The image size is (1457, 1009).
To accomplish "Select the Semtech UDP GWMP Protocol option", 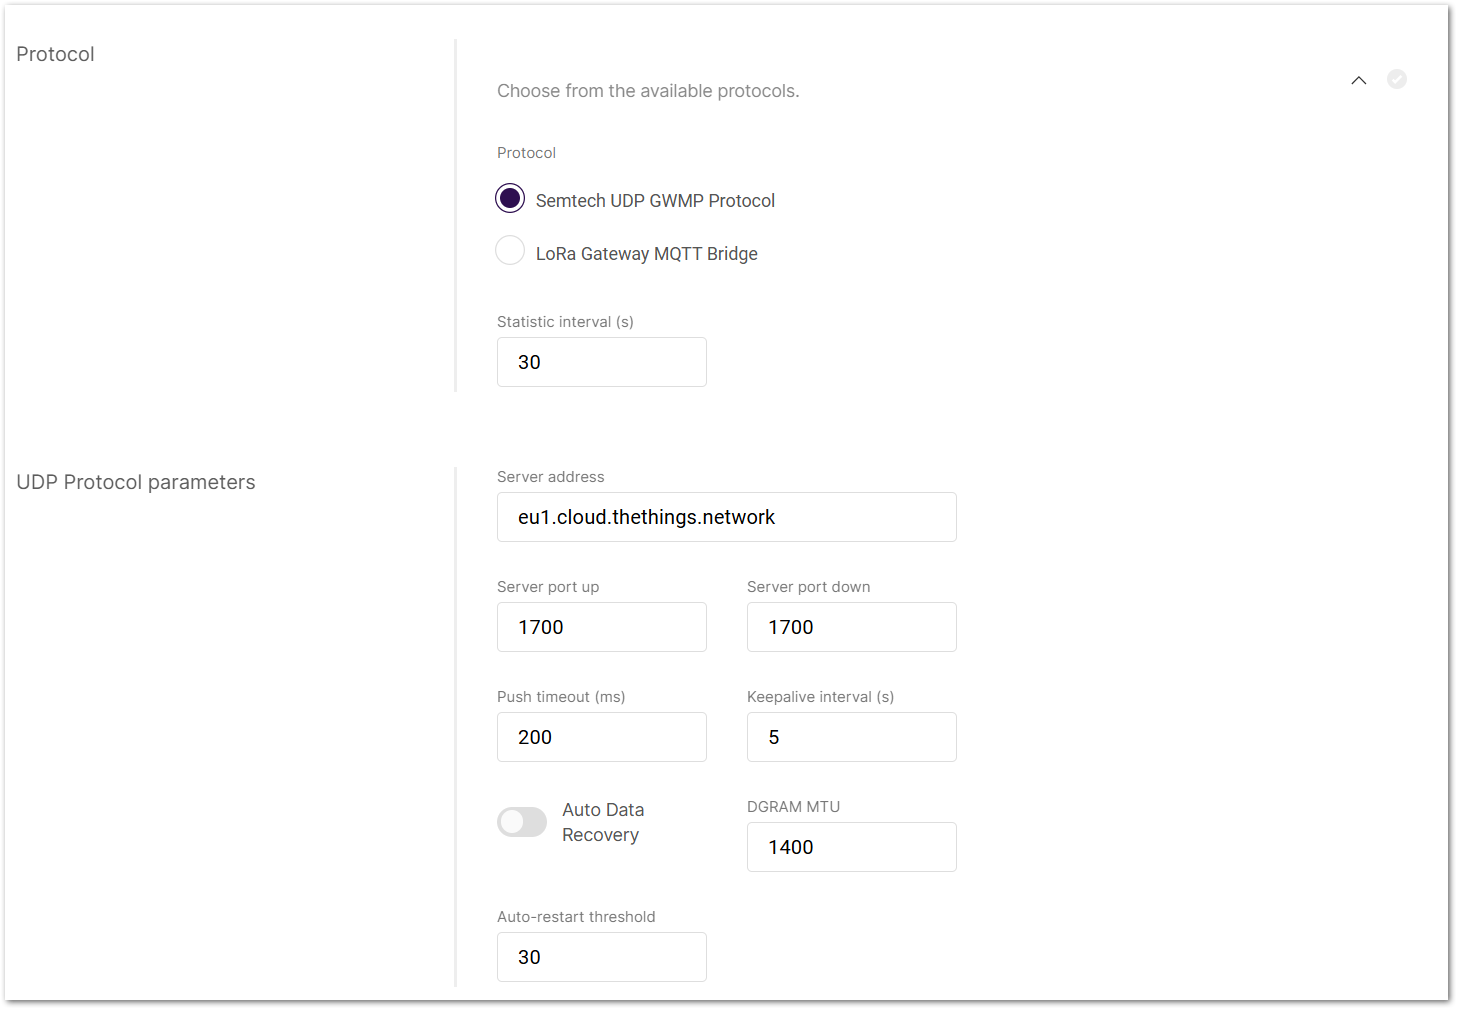I will click(510, 198).
